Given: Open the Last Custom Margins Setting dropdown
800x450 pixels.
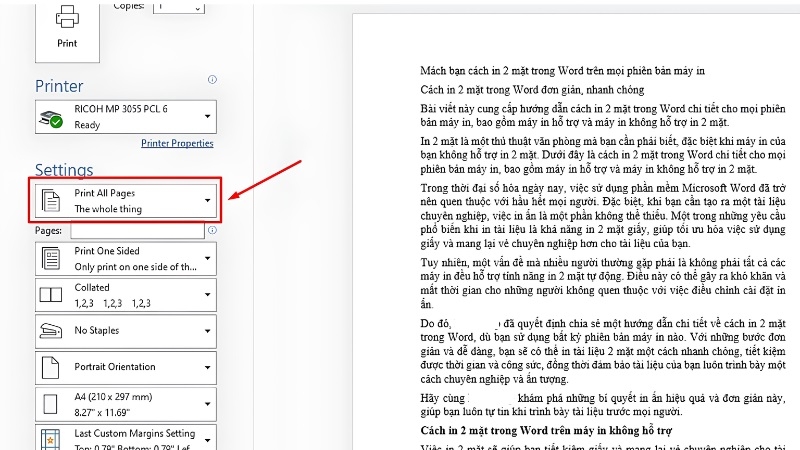Looking at the screenshot, I should pyautogui.click(x=126, y=437).
